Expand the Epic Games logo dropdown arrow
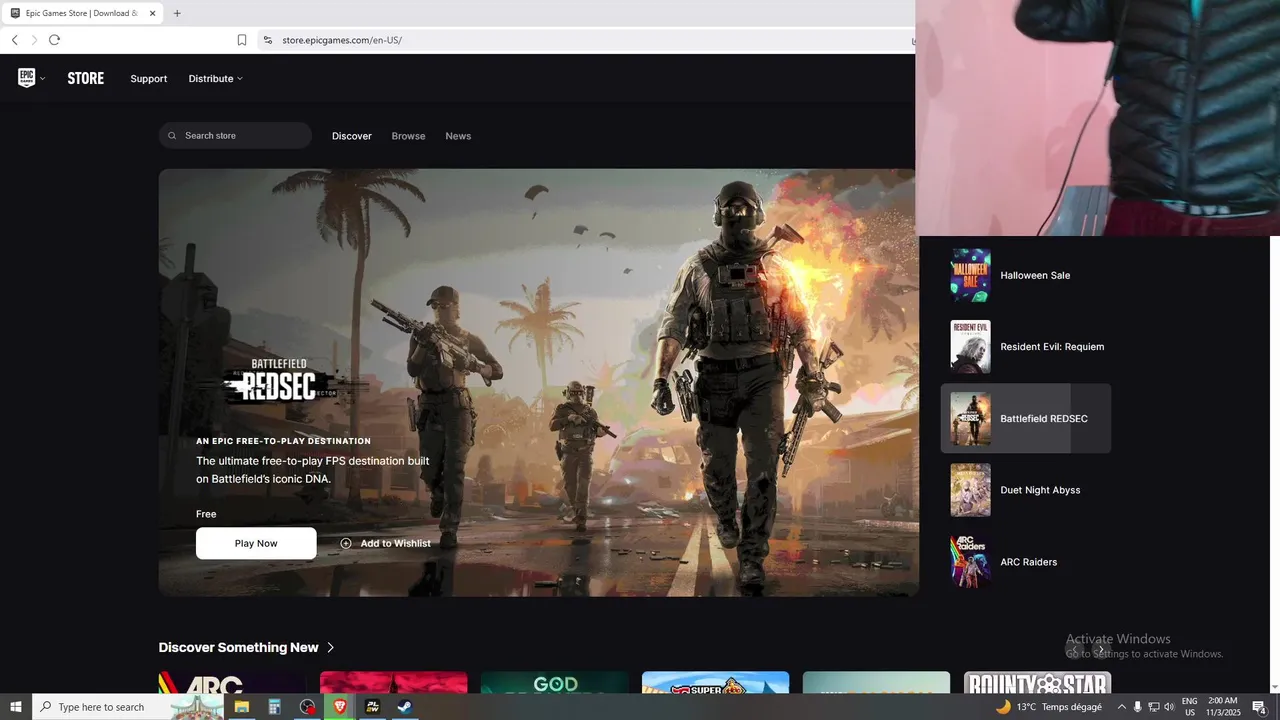Image resolution: width=1280 pixels, height=720 pixels. (42, 79)
